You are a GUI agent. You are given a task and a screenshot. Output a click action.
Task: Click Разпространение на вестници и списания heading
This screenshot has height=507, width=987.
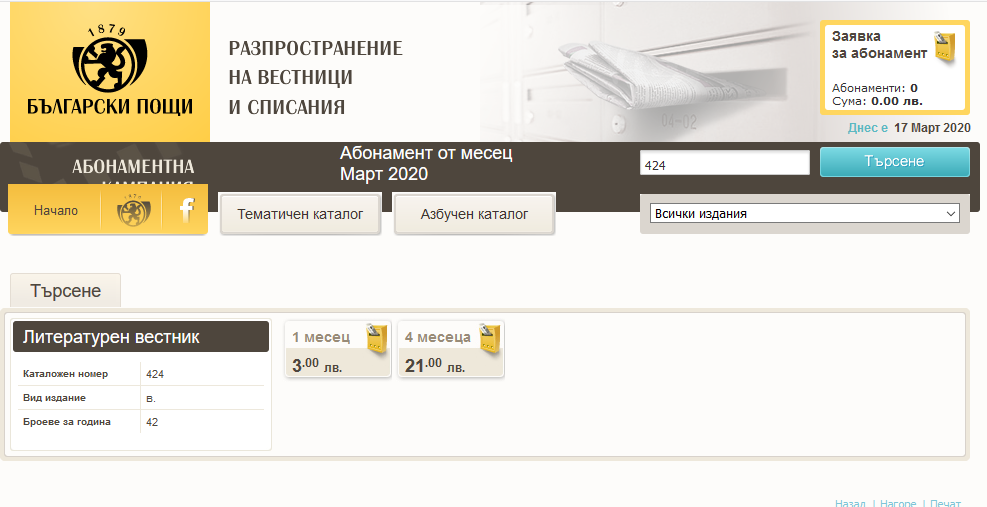315,77
